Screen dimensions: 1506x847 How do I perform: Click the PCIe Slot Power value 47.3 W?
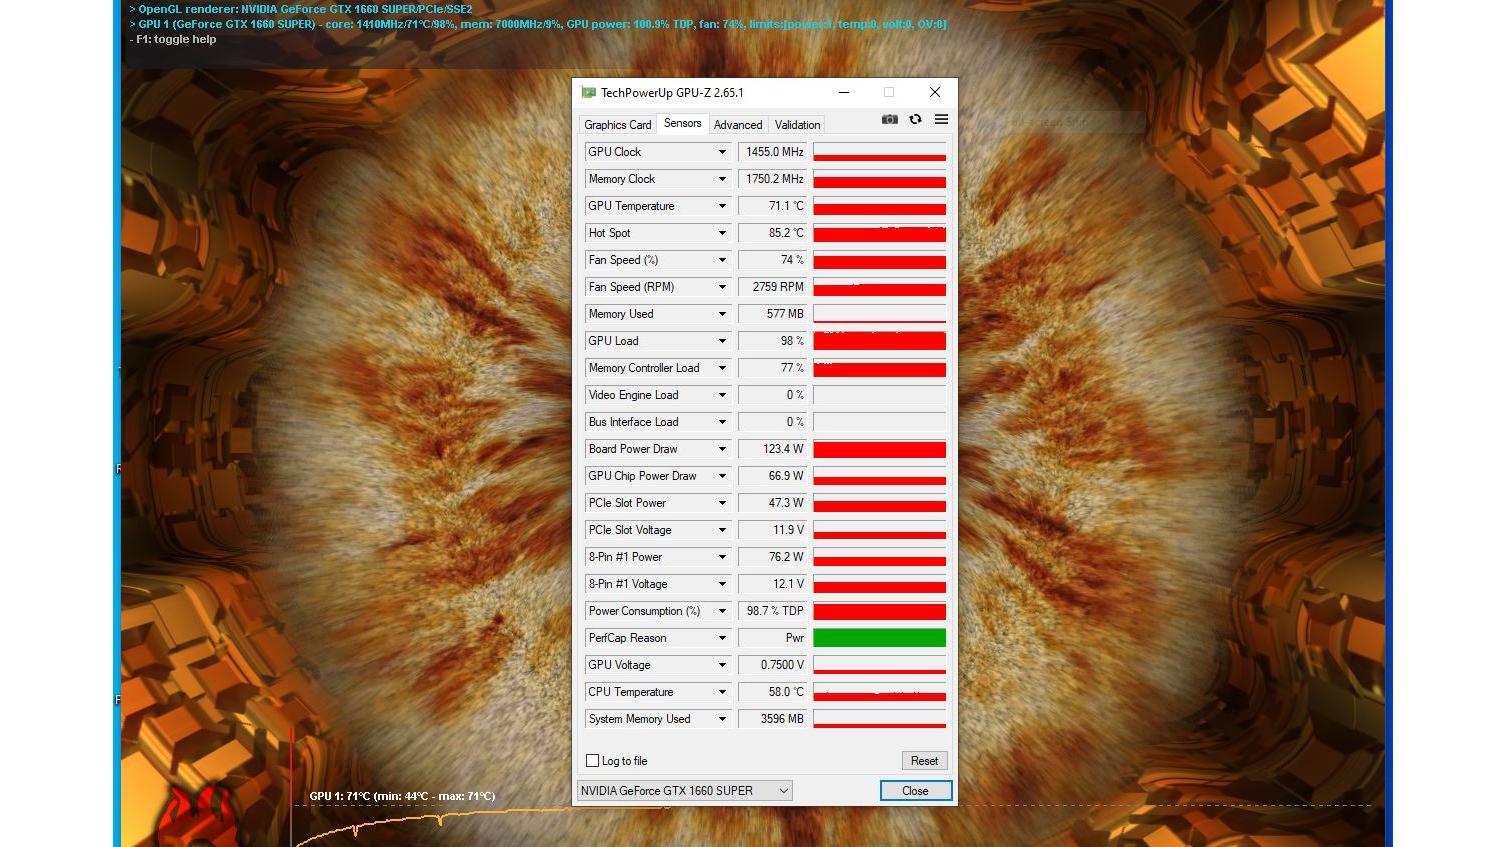click(772, 503)
